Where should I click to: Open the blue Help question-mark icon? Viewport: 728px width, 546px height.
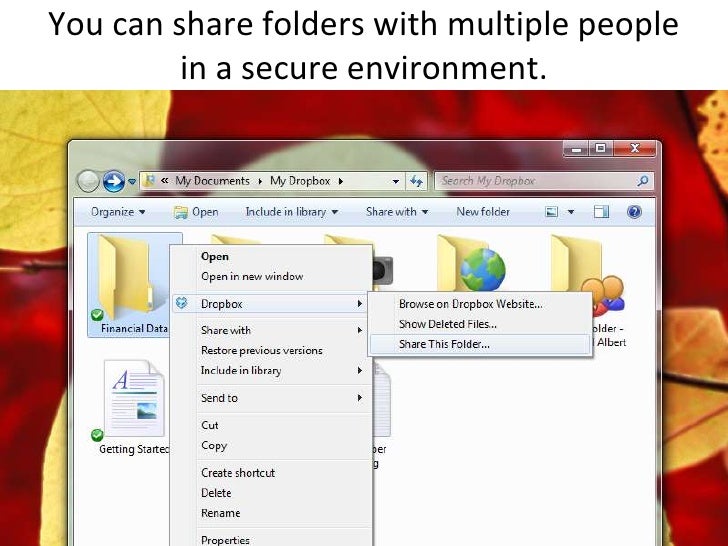634,212
